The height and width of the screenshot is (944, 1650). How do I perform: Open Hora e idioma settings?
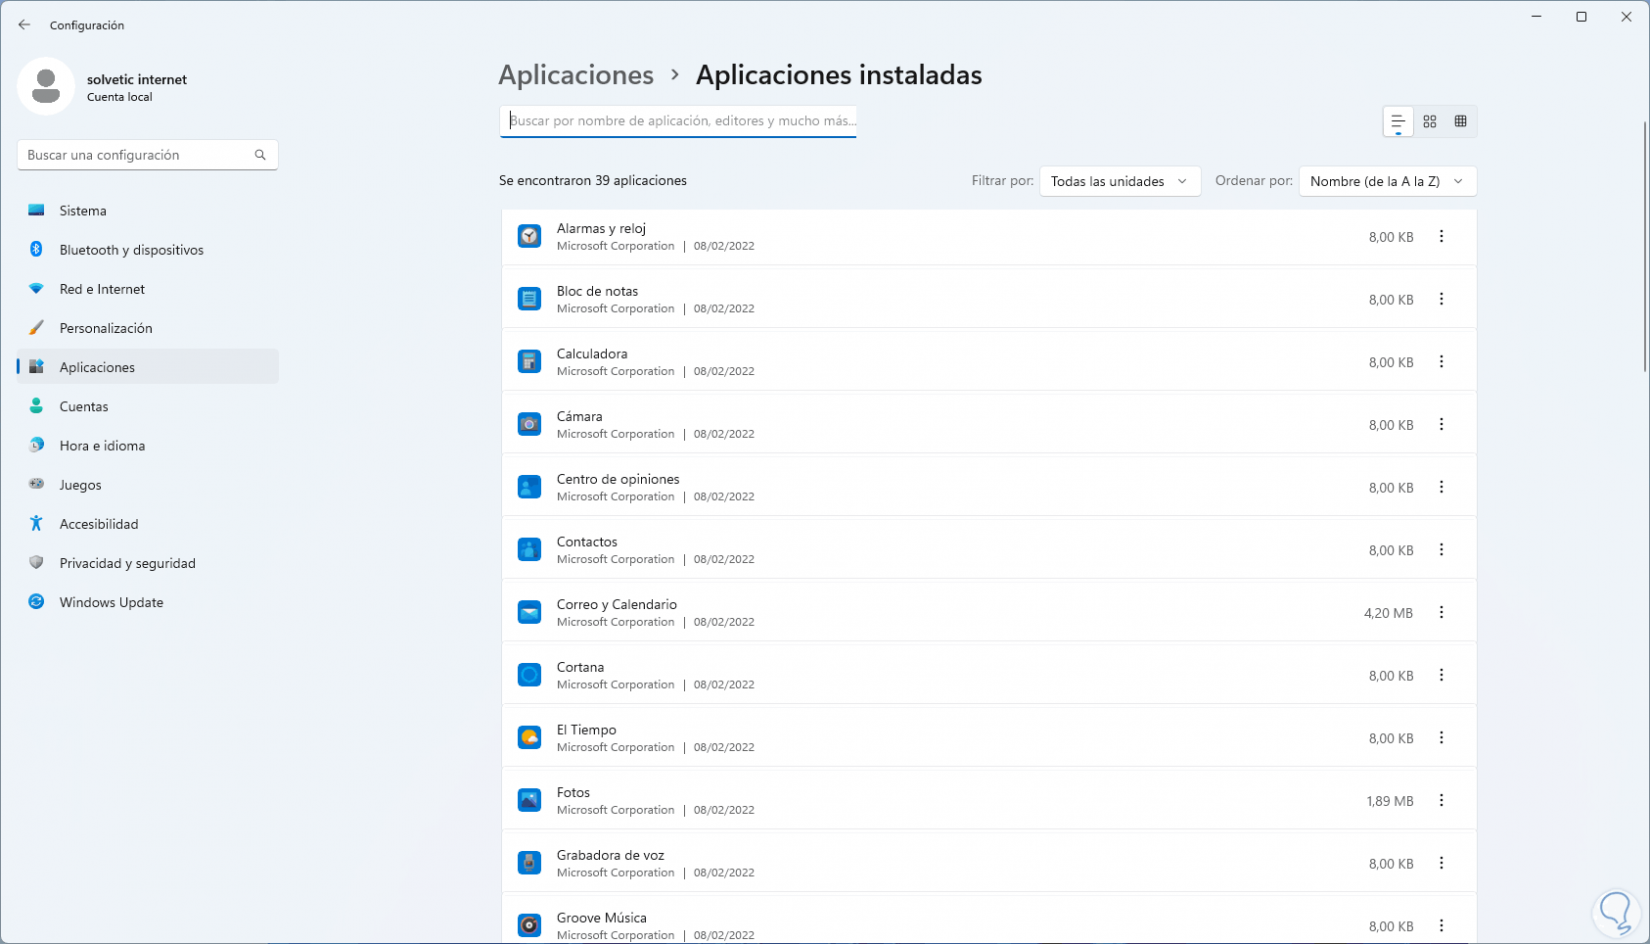click(x=148, y=446)
